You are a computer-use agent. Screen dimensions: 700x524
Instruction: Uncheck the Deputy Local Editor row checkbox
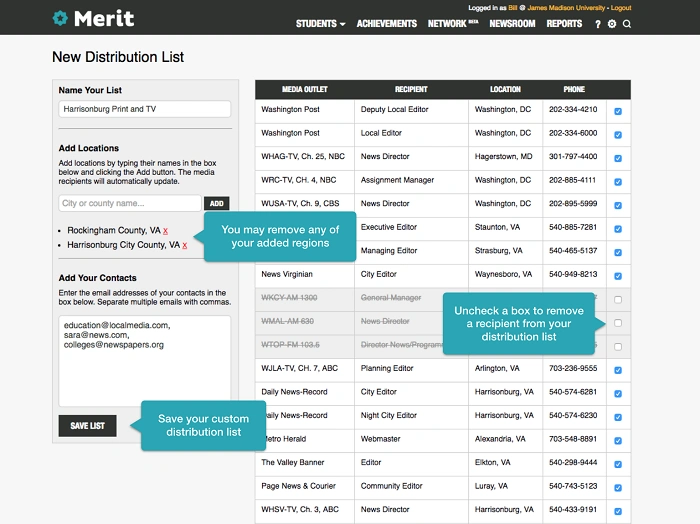tap(618, 111)
